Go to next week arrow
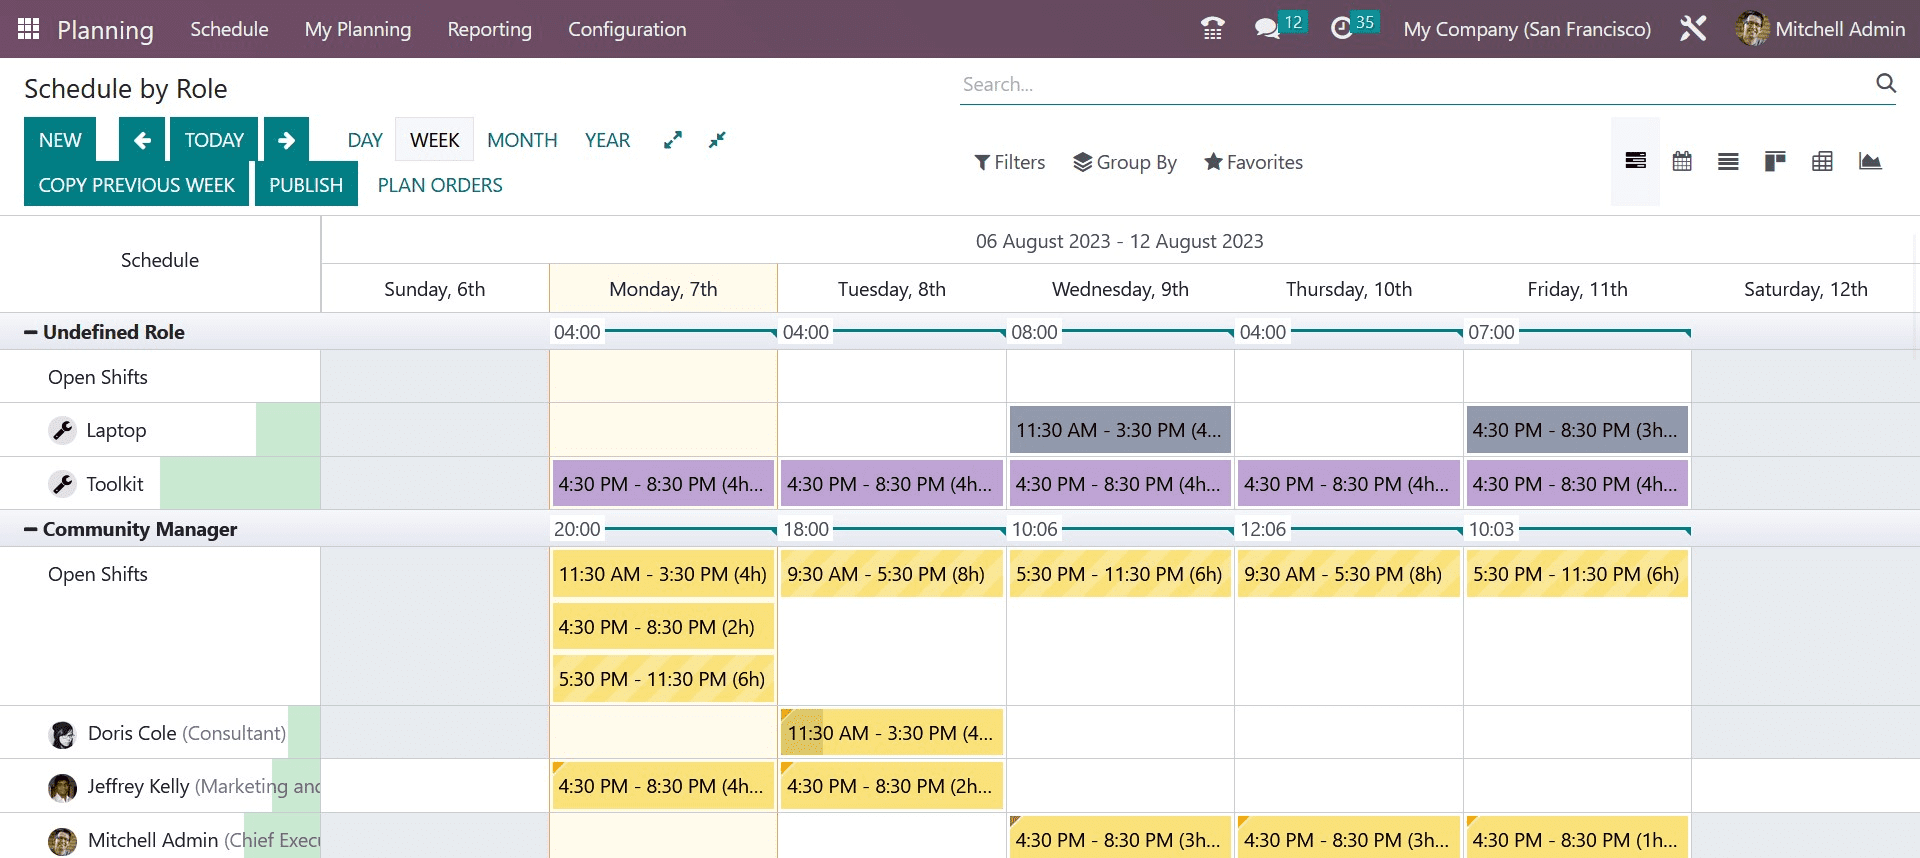The height and width of the screenshot is (858, 1920). (286, 140)
